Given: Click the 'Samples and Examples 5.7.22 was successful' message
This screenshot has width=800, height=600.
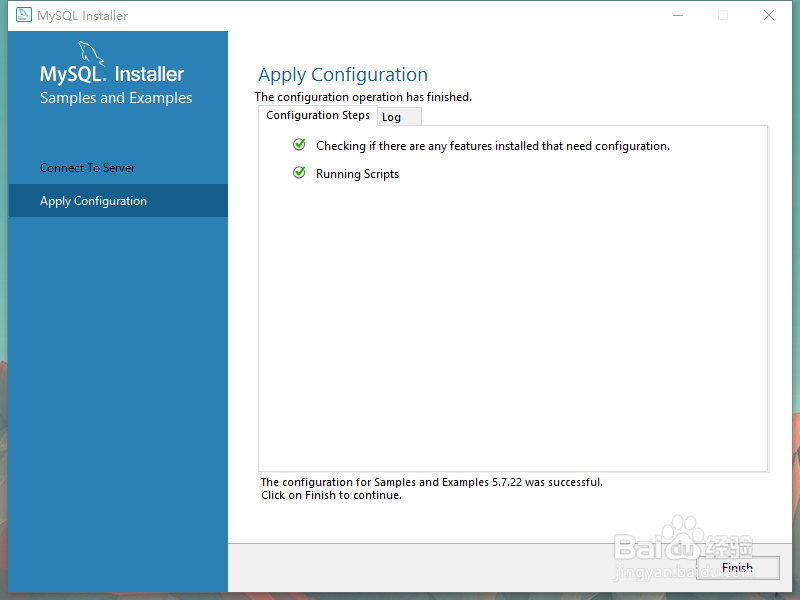Looking at the screenshot, I should [432, 482].
